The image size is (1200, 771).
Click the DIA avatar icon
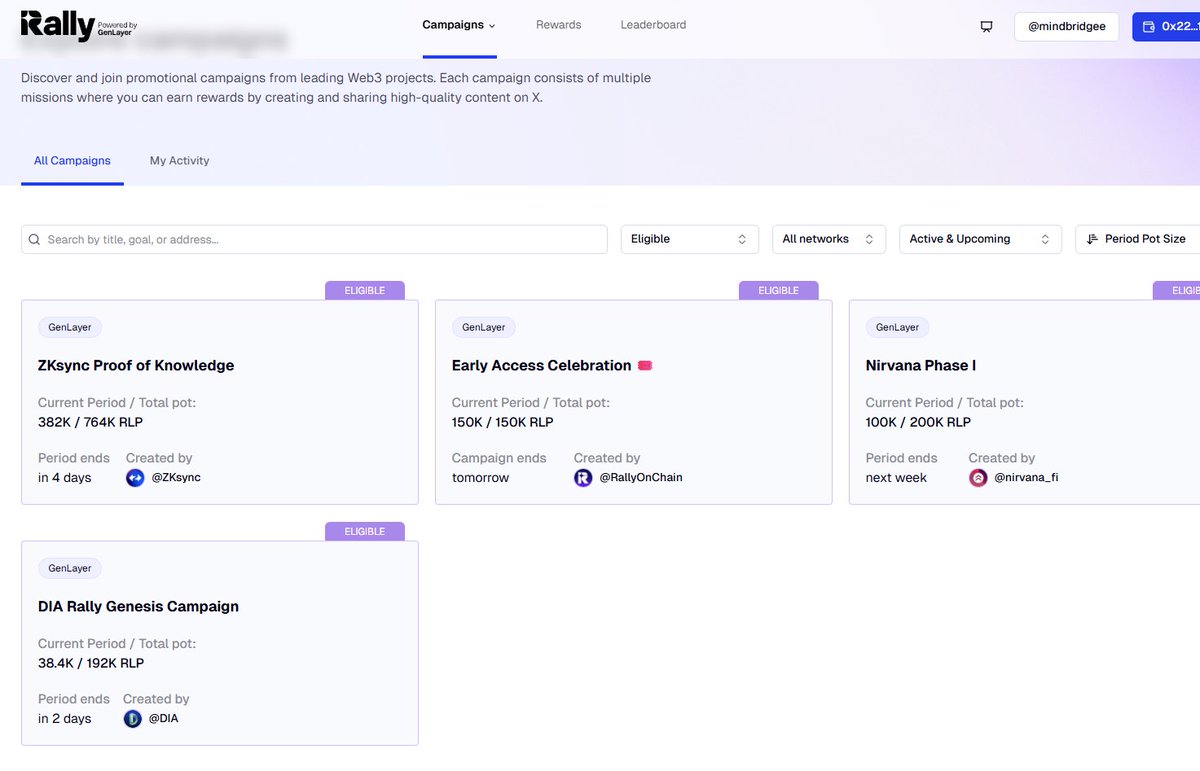pos(132,719)
